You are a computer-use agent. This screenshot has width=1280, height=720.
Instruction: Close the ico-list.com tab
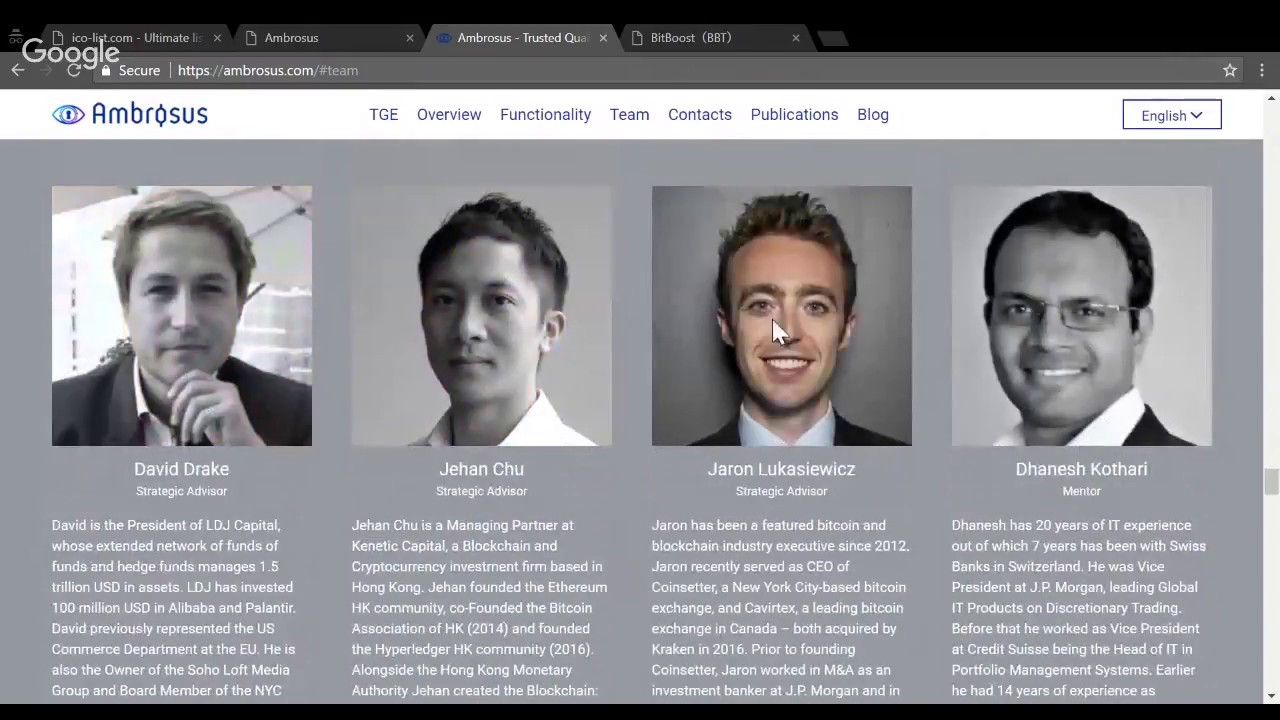[x=217, y=38]
